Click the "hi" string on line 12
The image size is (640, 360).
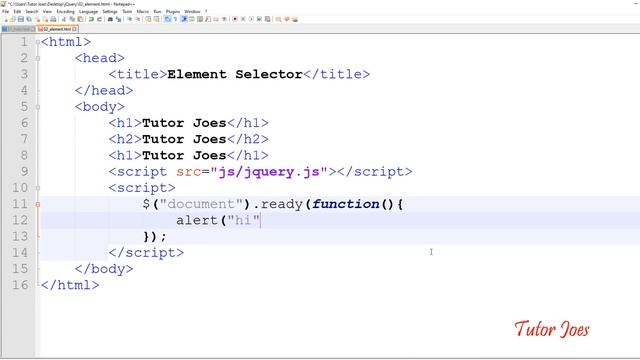pos(243,220)
